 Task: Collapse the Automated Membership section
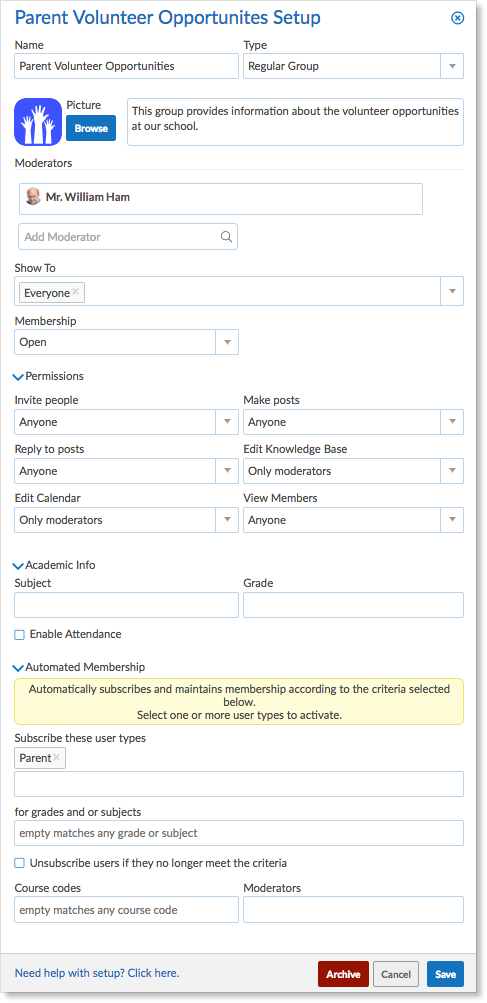[19, 667]
